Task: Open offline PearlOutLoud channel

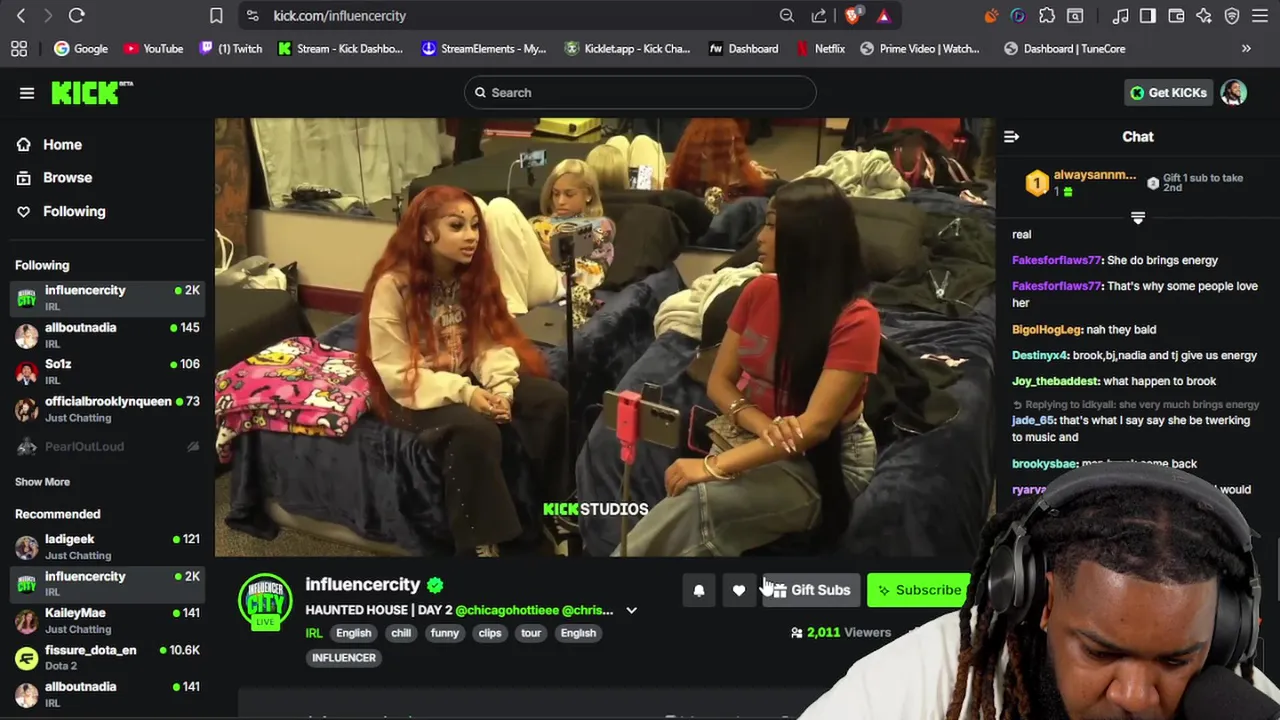Action: pos(107,447)
